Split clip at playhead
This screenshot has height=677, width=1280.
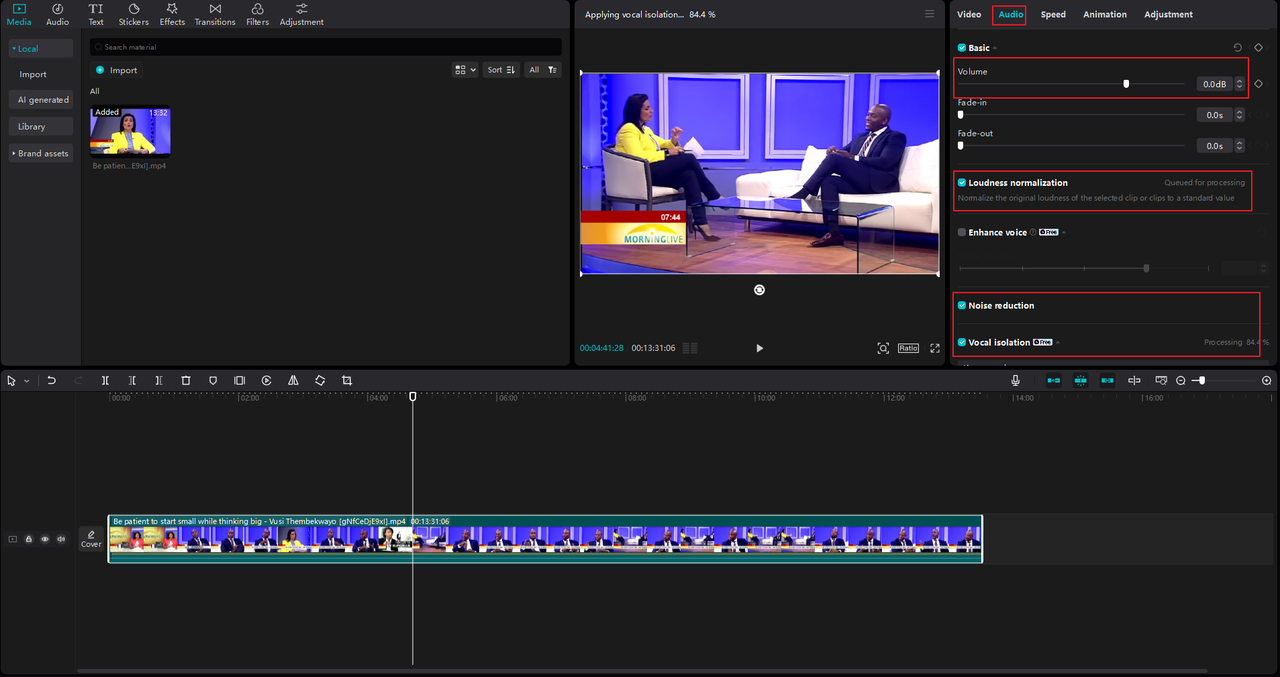[105, 380]
